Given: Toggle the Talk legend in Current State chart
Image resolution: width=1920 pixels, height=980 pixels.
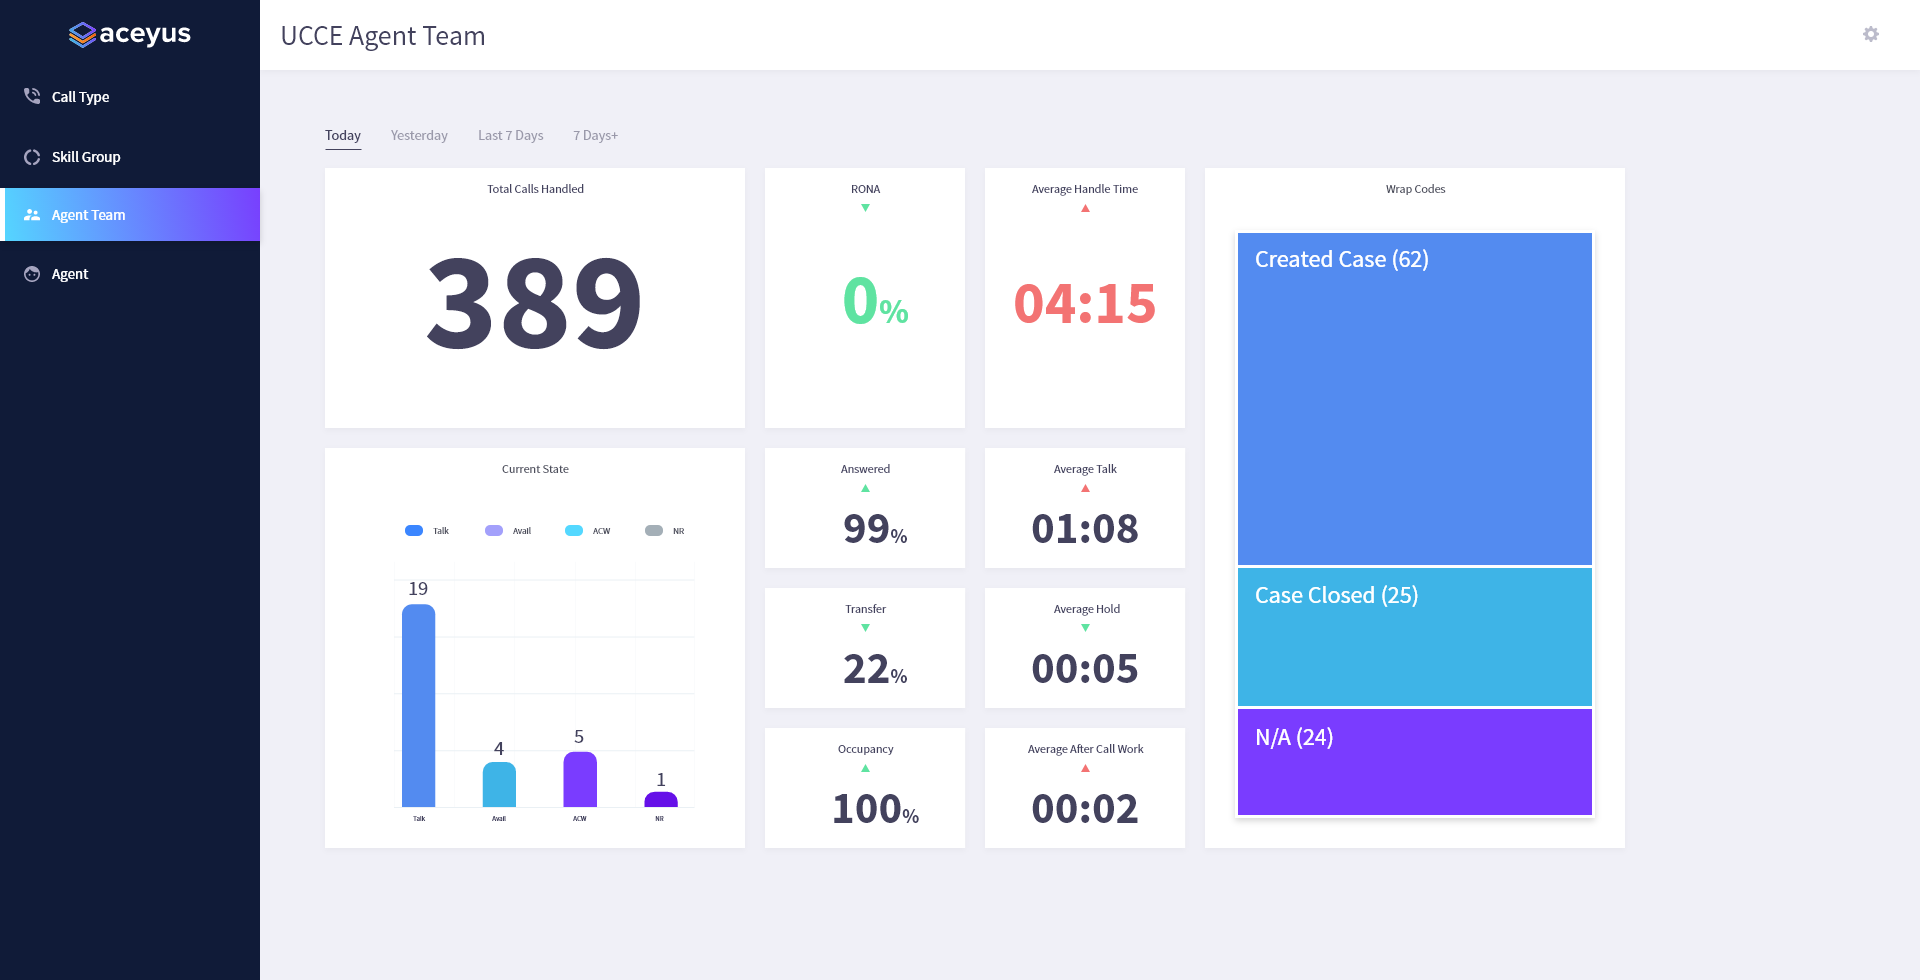Looking at the screenshot, I should point(427,530).
